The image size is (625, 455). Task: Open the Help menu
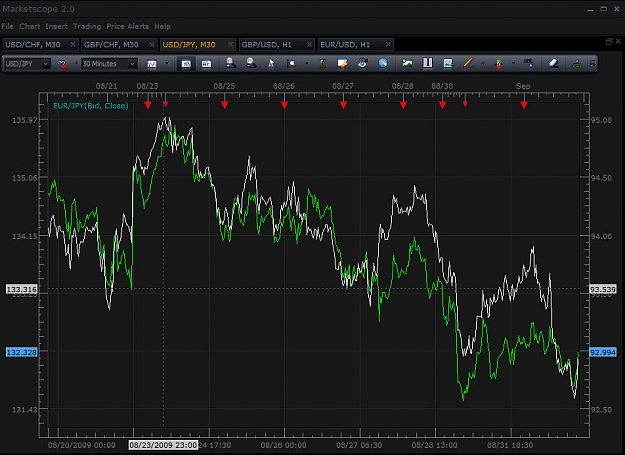click(162, 26)
